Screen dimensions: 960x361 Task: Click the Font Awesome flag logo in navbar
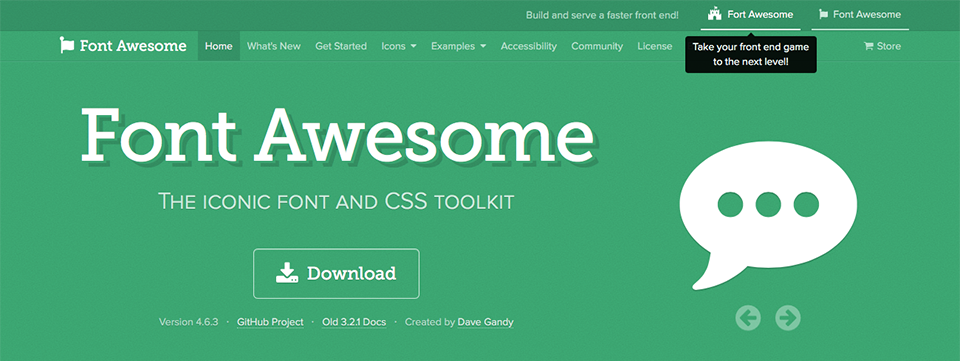point(67,45)
